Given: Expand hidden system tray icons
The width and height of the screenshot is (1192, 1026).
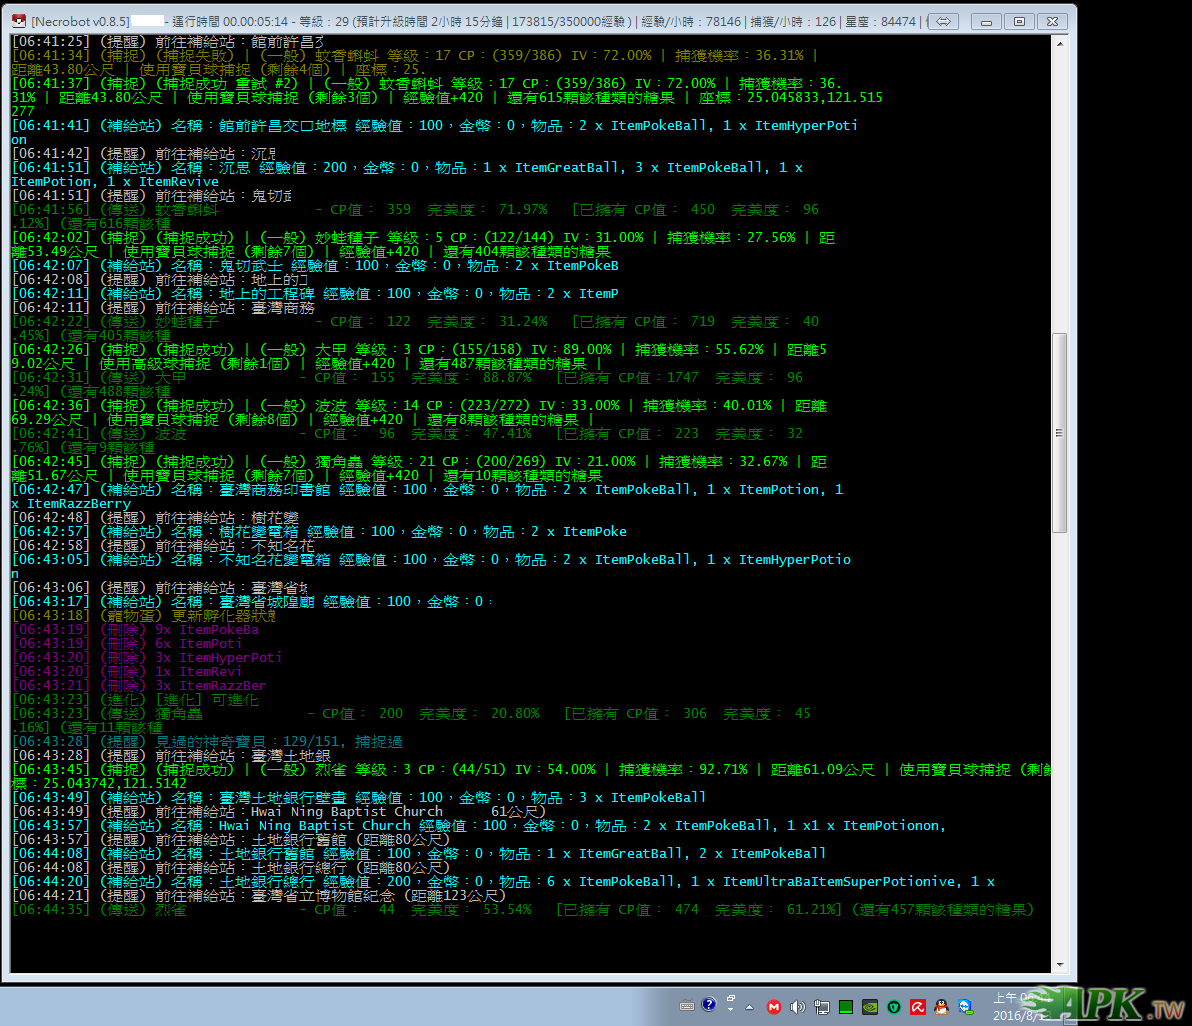Looking at the screenshot, I should tap(752, 1005).
